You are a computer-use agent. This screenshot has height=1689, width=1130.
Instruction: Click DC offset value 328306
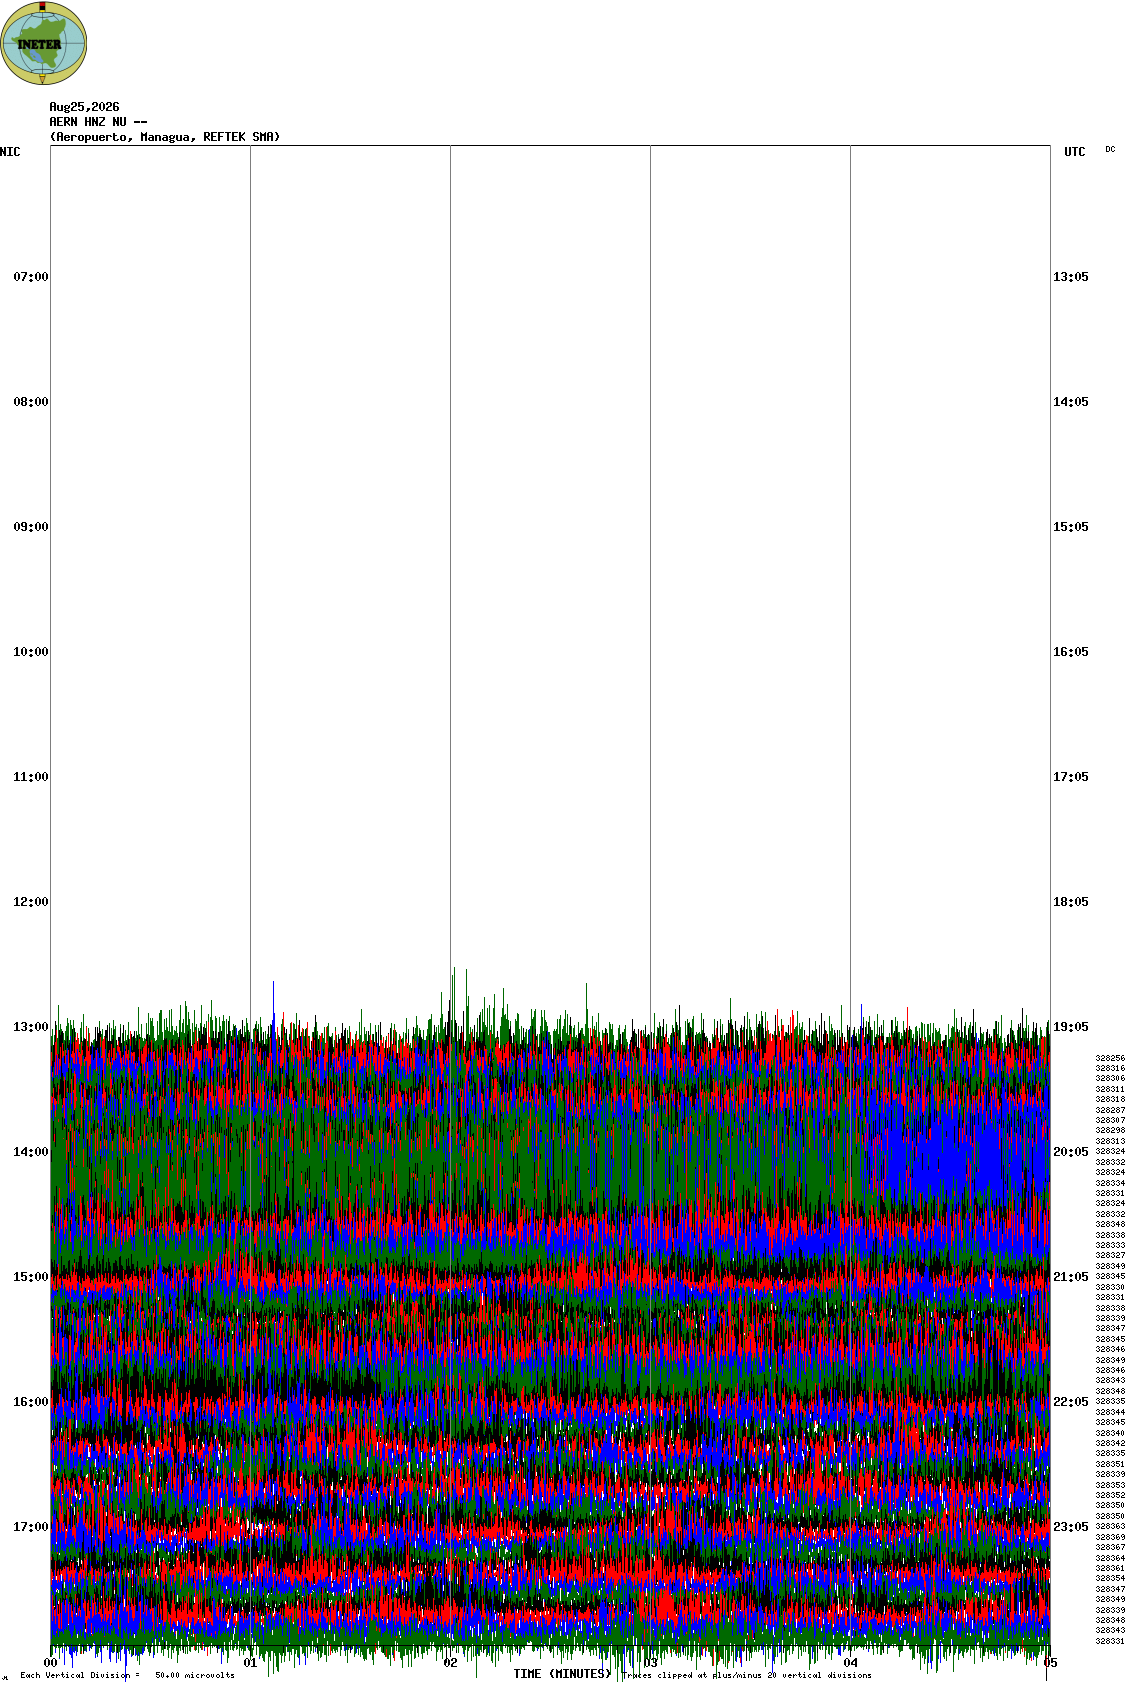click(1110, 1078)
